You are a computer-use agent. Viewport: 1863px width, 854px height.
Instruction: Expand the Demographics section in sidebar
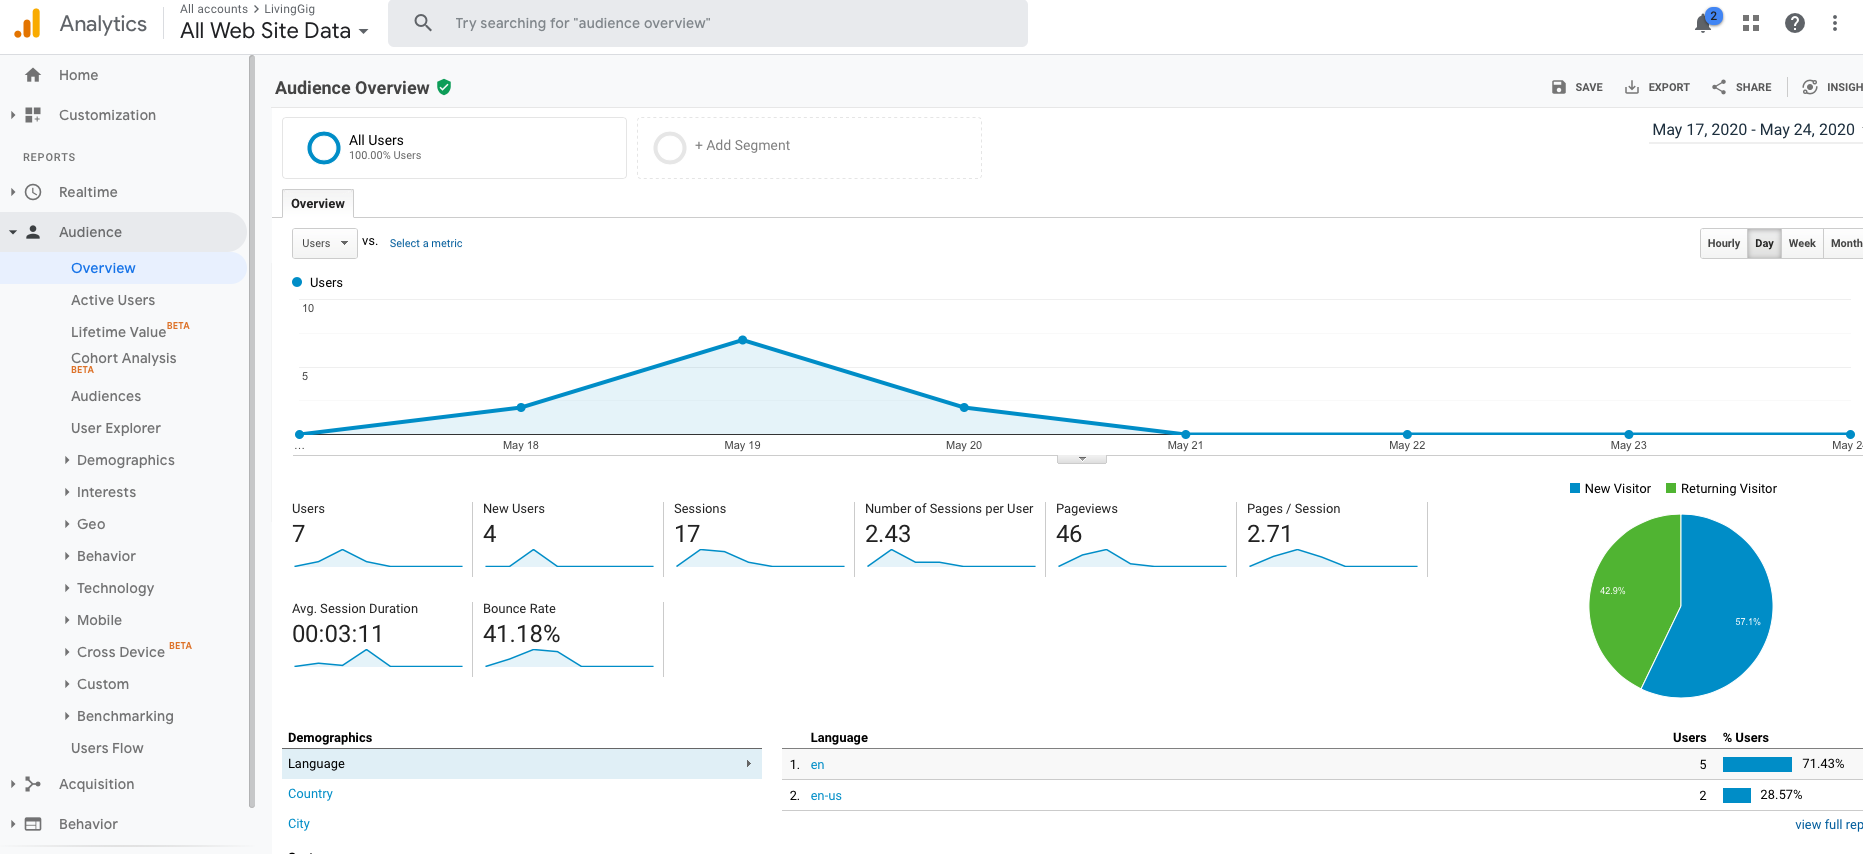tap(125, 460)
